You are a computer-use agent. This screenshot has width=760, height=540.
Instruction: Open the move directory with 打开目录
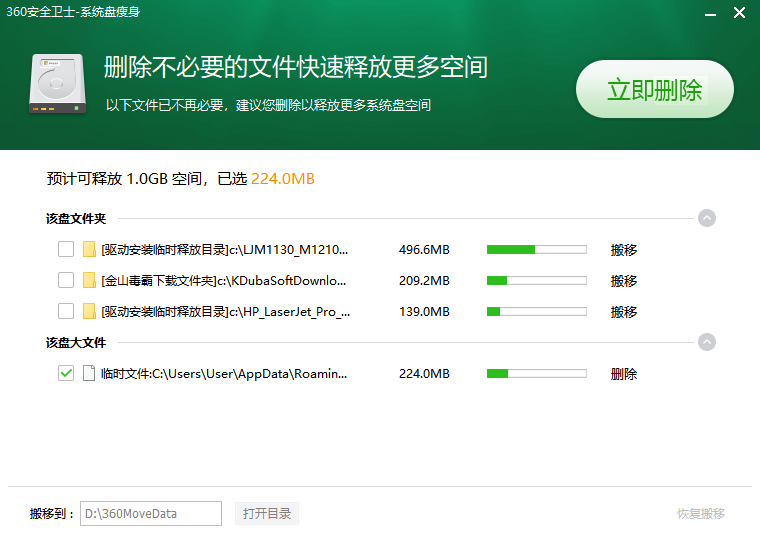click(267, 514)
